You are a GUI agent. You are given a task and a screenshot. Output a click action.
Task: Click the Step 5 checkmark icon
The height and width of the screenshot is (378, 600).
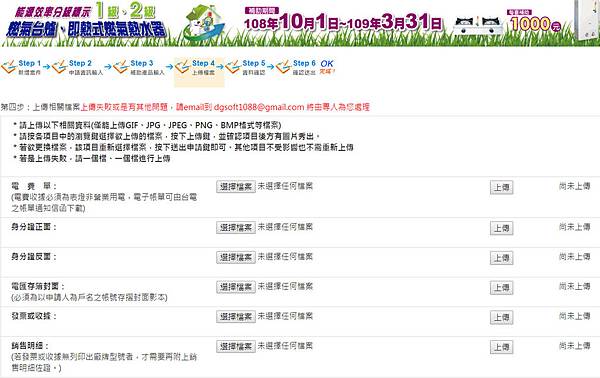point(233,67)
